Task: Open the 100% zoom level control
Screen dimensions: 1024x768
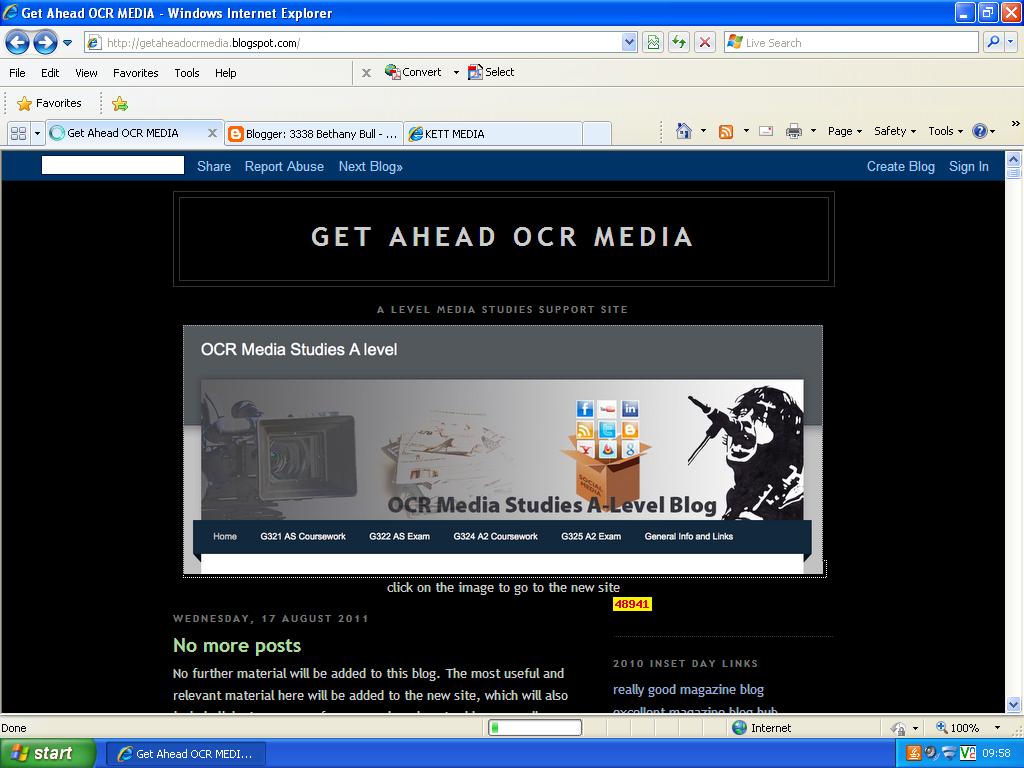Action: [967, 728]
